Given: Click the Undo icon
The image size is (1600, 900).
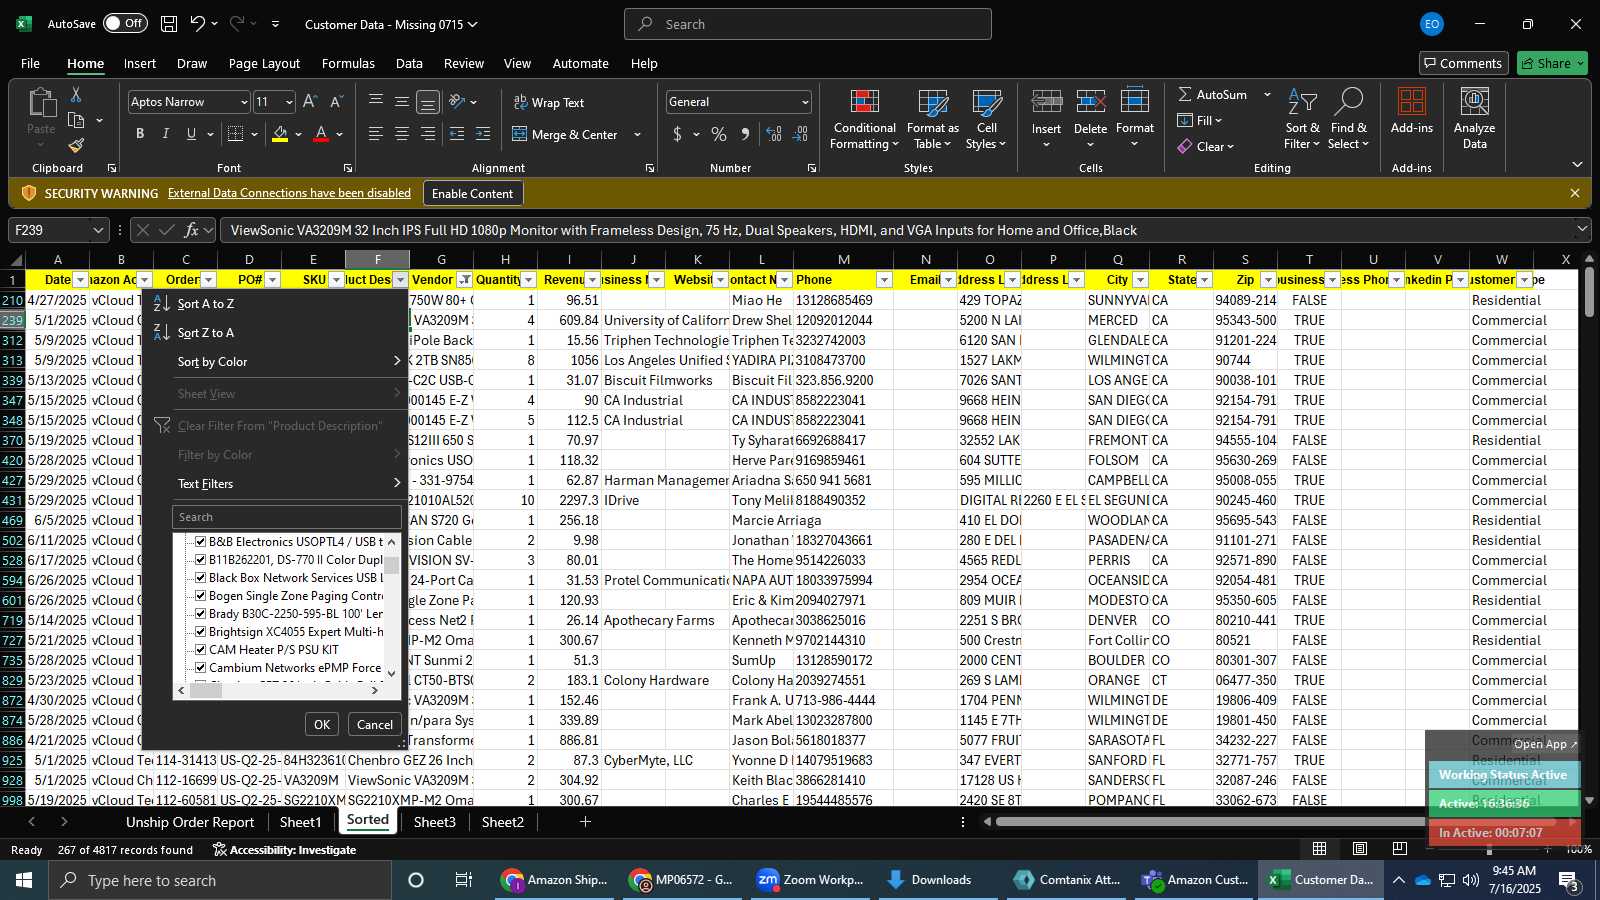Looking at the screenshot, I should [x=198, y=24].
